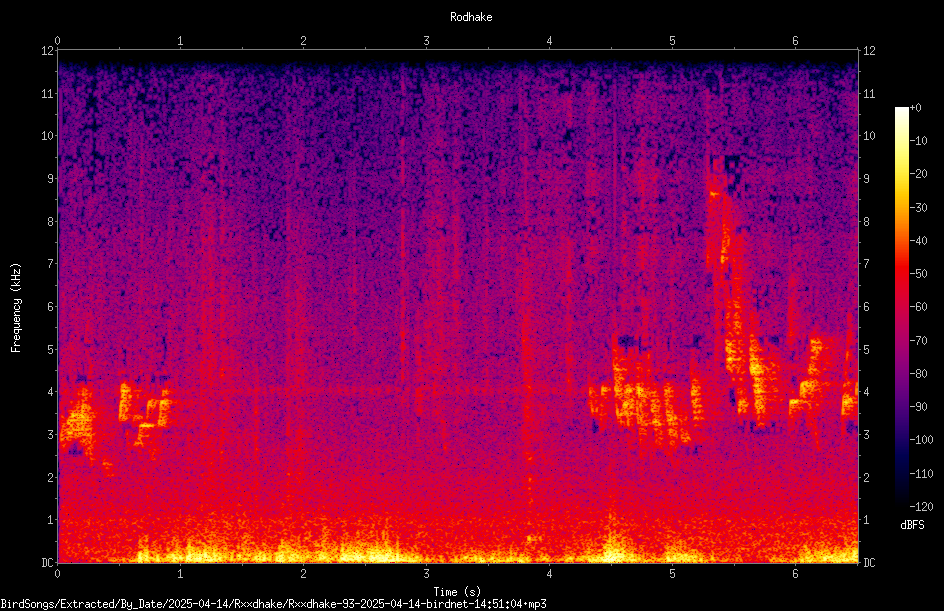Click the 9 kHz label on left axis
This screenshot has width=944, height=611.
51,178
